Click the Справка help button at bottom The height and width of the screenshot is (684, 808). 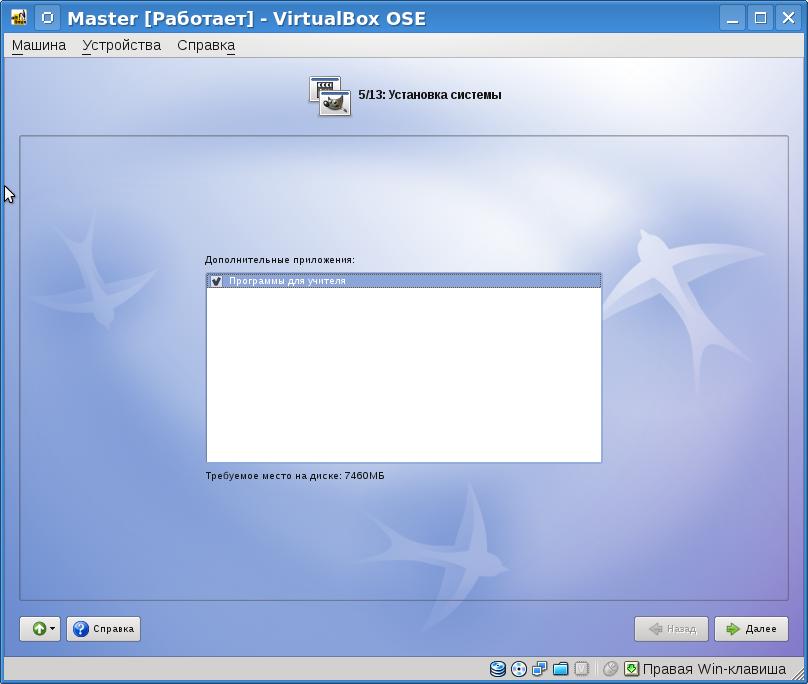tap(103, 629)
